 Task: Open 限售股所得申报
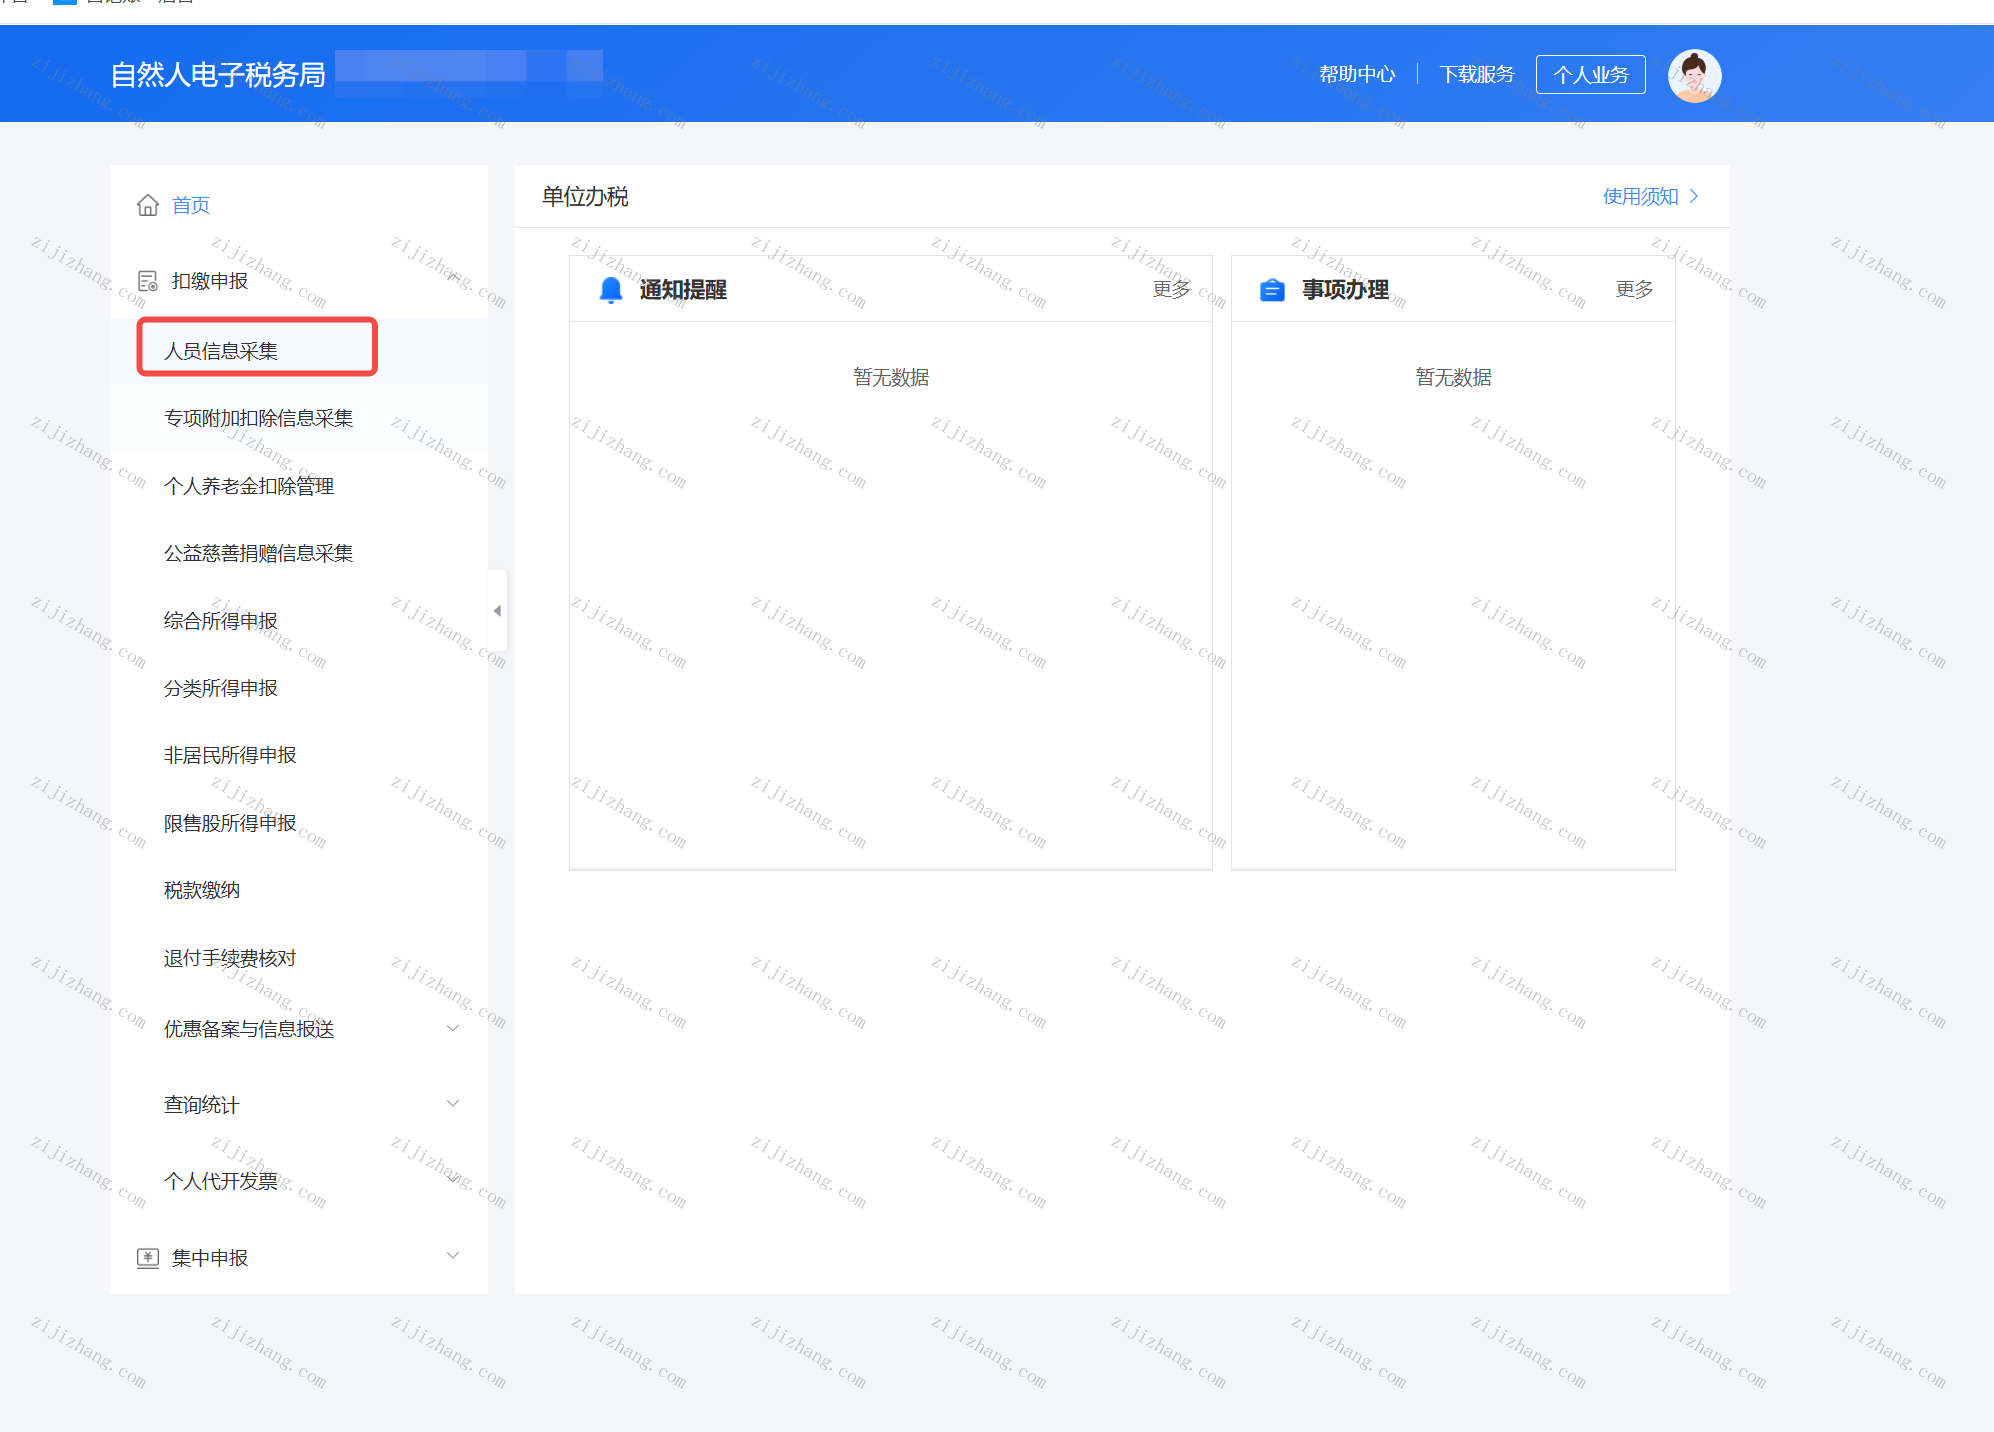[x=230, y=823]
